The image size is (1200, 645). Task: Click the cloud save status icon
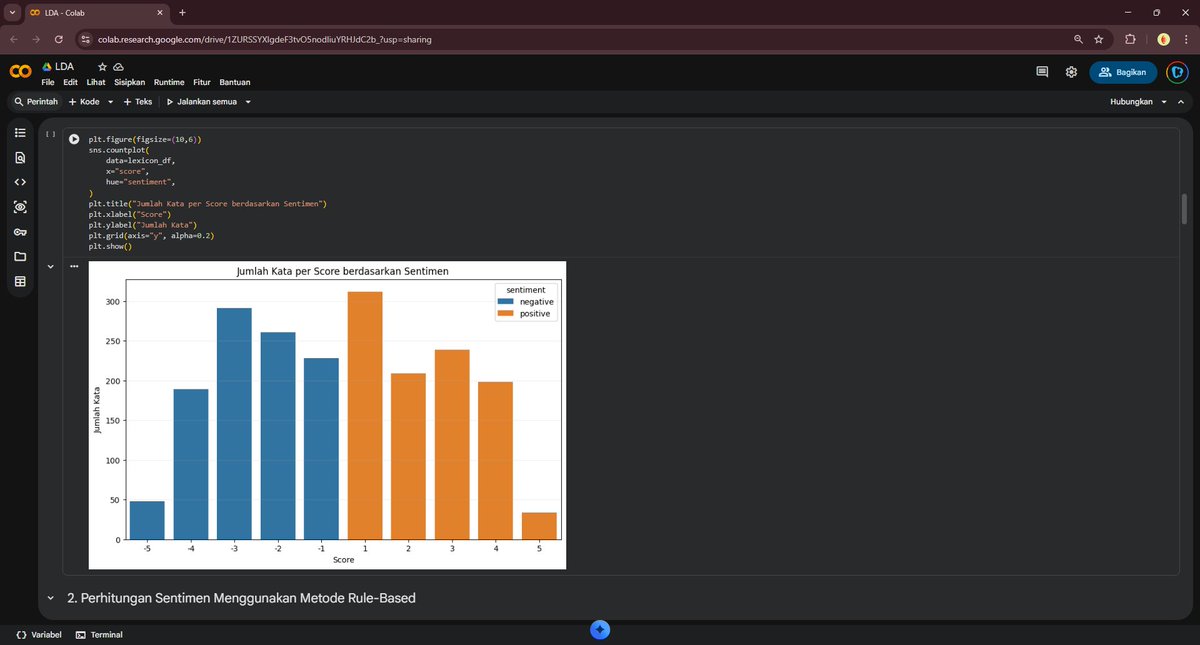tap(117, 66)
